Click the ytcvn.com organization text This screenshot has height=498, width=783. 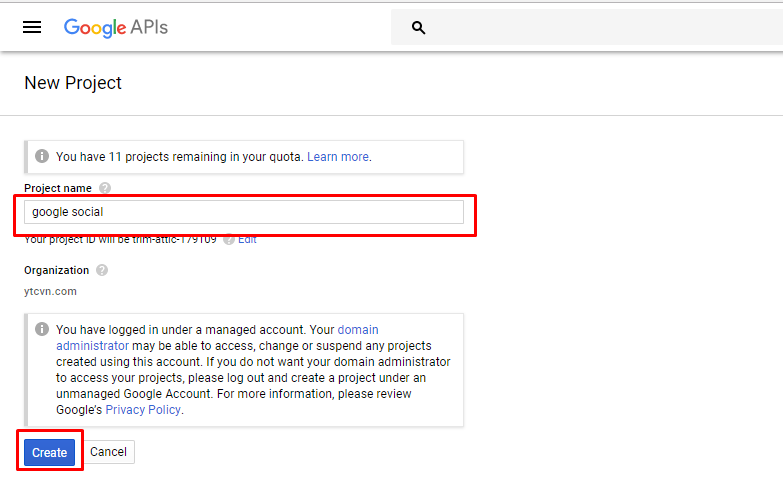coord(50,291)
